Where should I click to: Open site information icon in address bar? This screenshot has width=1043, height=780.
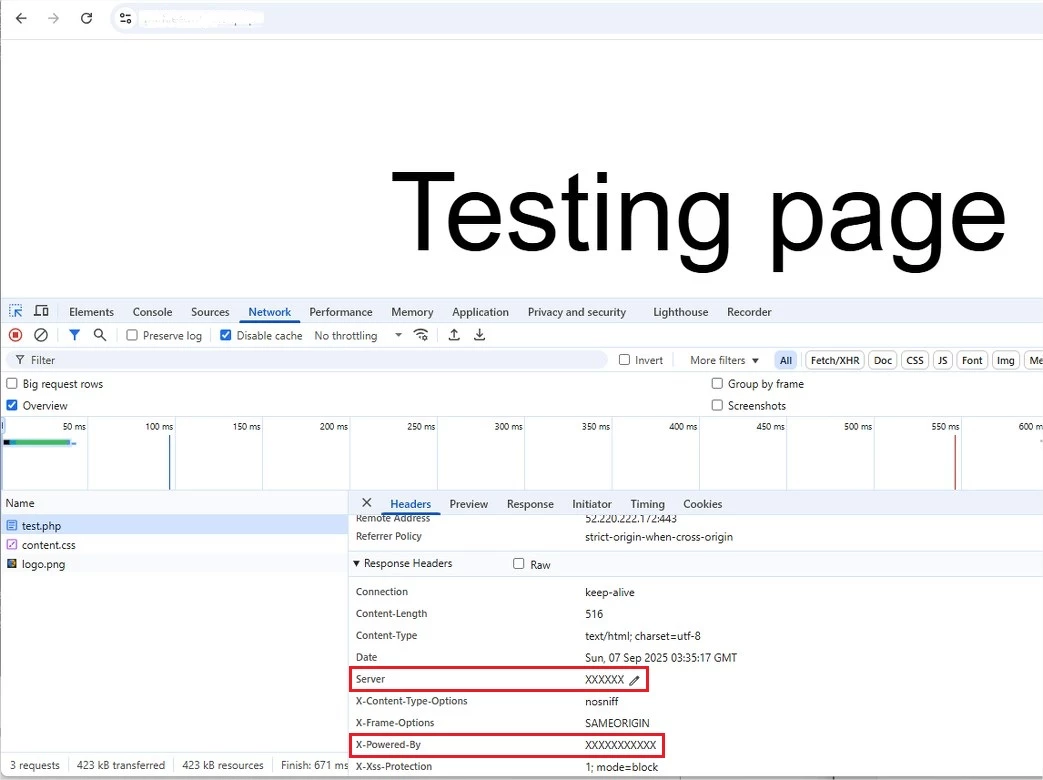[x=125, y=18]
